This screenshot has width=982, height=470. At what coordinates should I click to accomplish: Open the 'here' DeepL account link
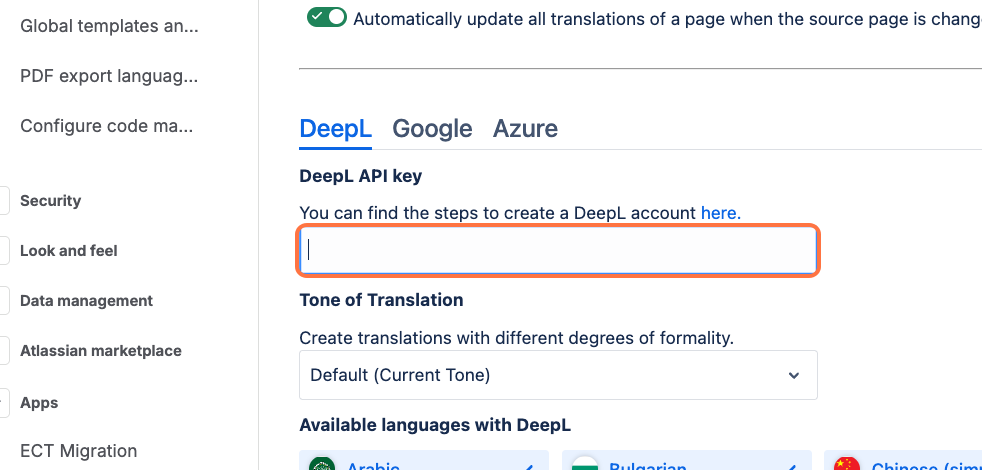click(x=719, y=212)
